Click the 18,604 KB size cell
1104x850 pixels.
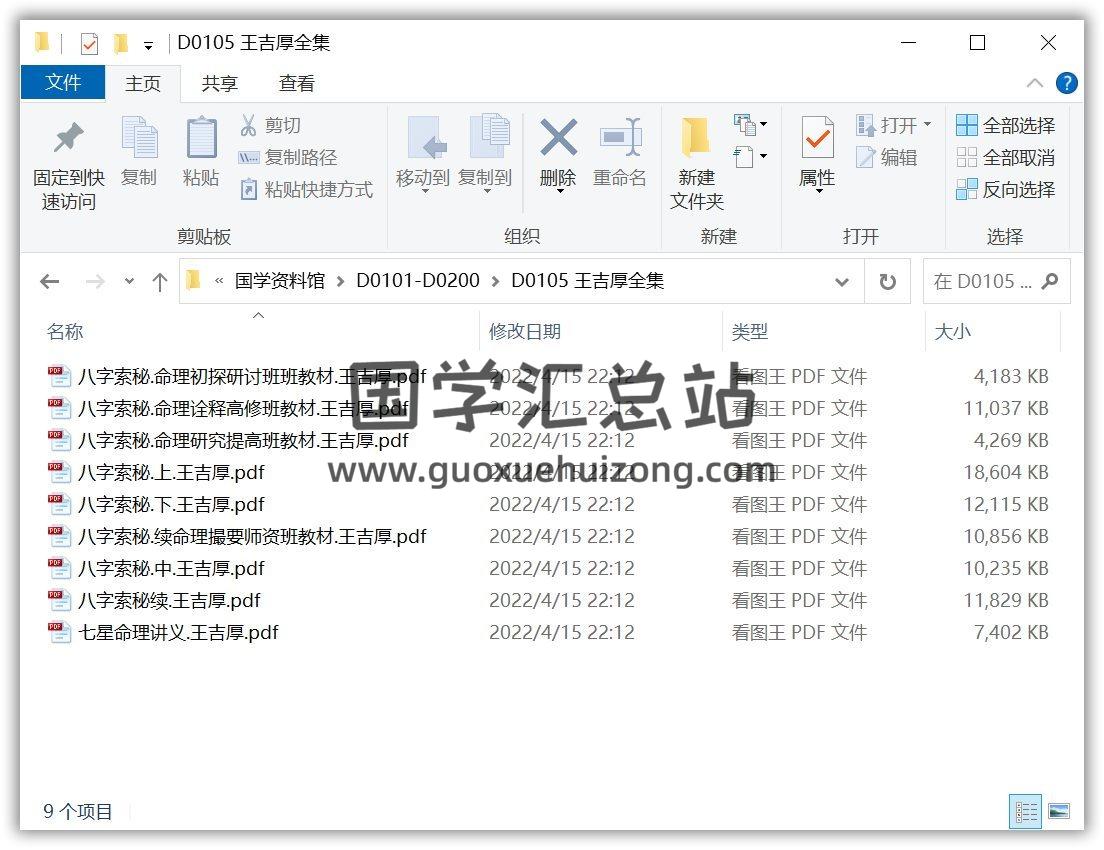(1006, 473)
